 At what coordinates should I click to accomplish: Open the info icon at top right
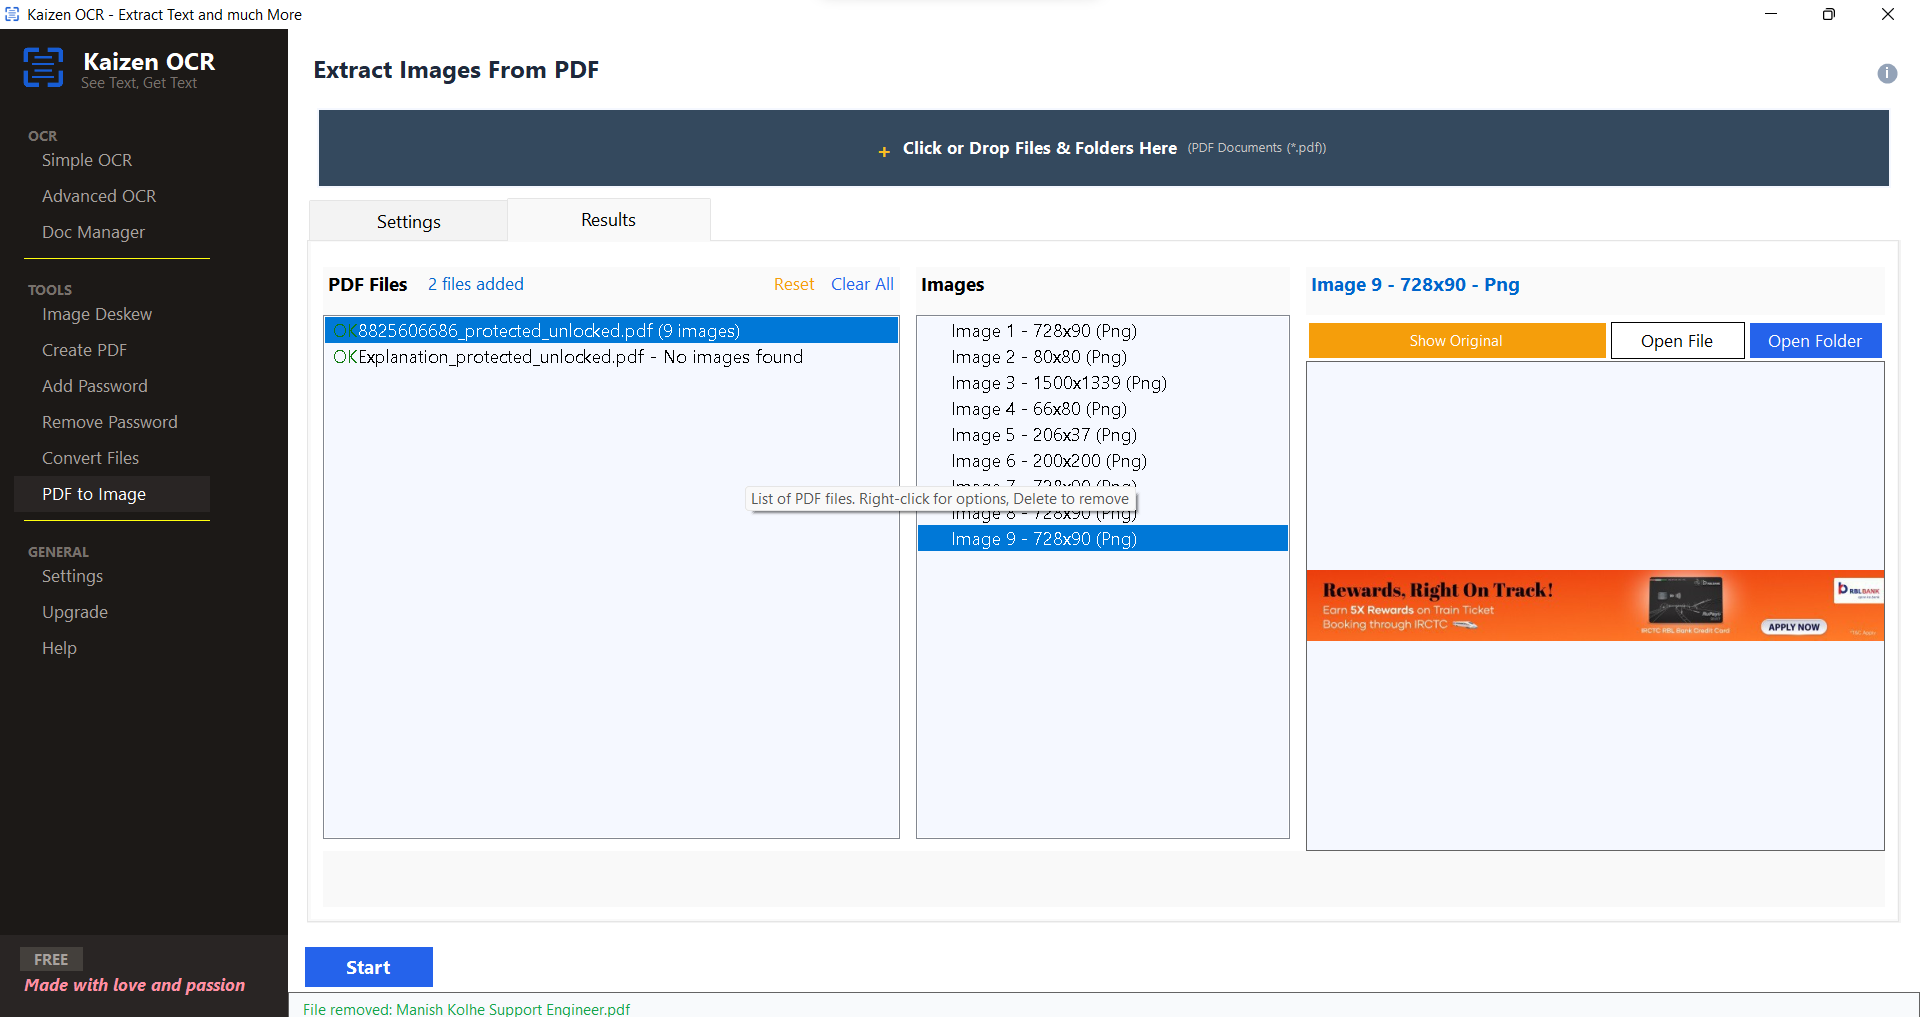[x=1886, y=73]
